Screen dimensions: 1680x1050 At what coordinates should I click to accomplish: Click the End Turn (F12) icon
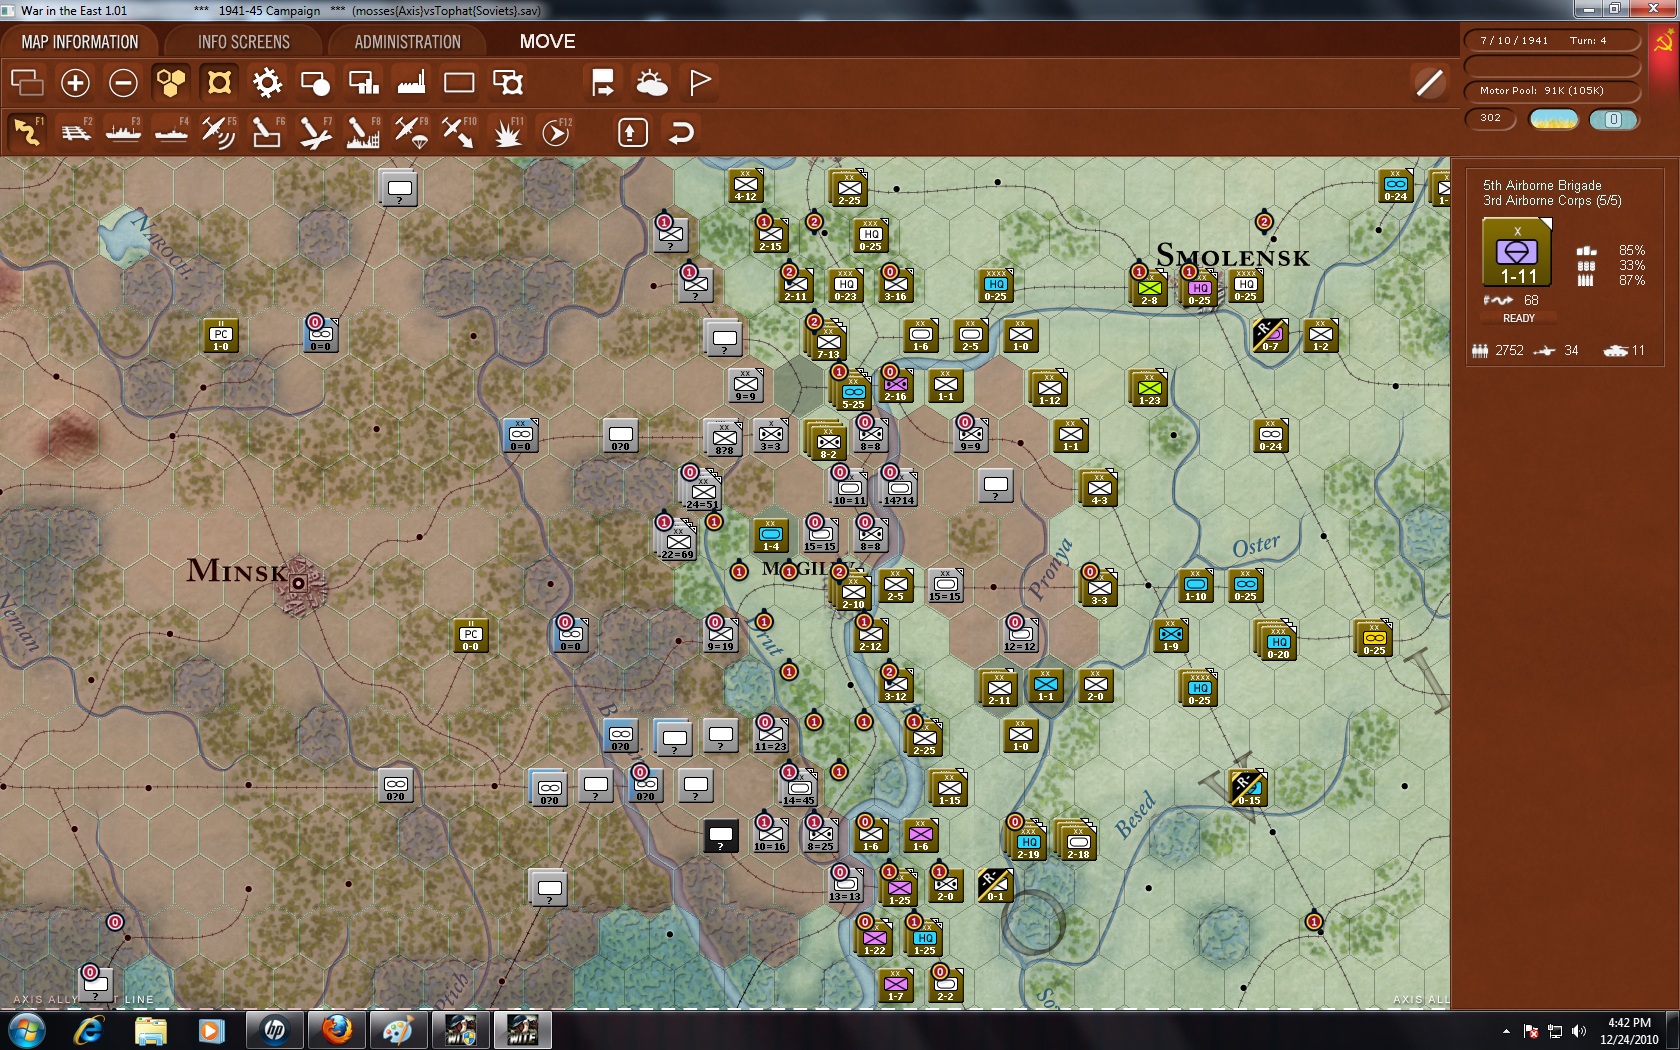[556, 132]
